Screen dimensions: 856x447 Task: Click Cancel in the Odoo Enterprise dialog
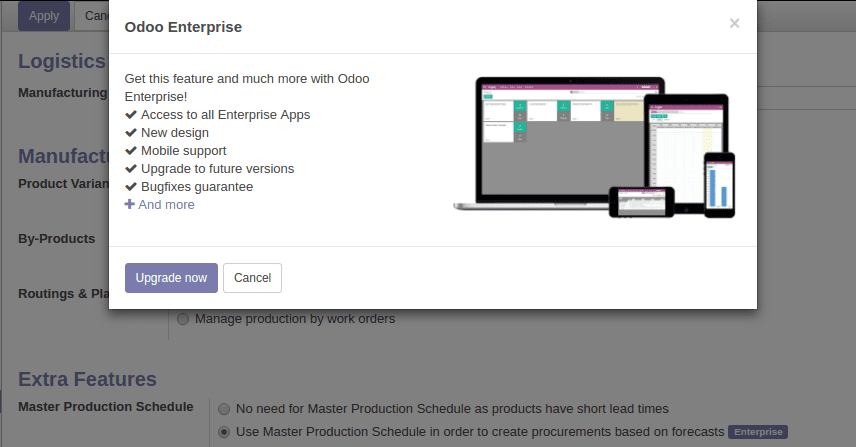252,278
